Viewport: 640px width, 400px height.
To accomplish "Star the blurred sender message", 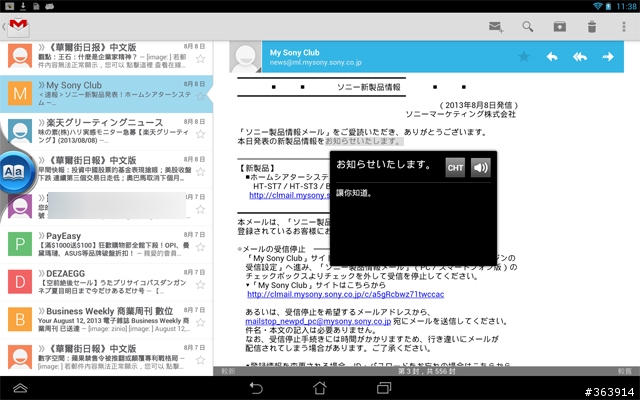I will click(200, 209).
